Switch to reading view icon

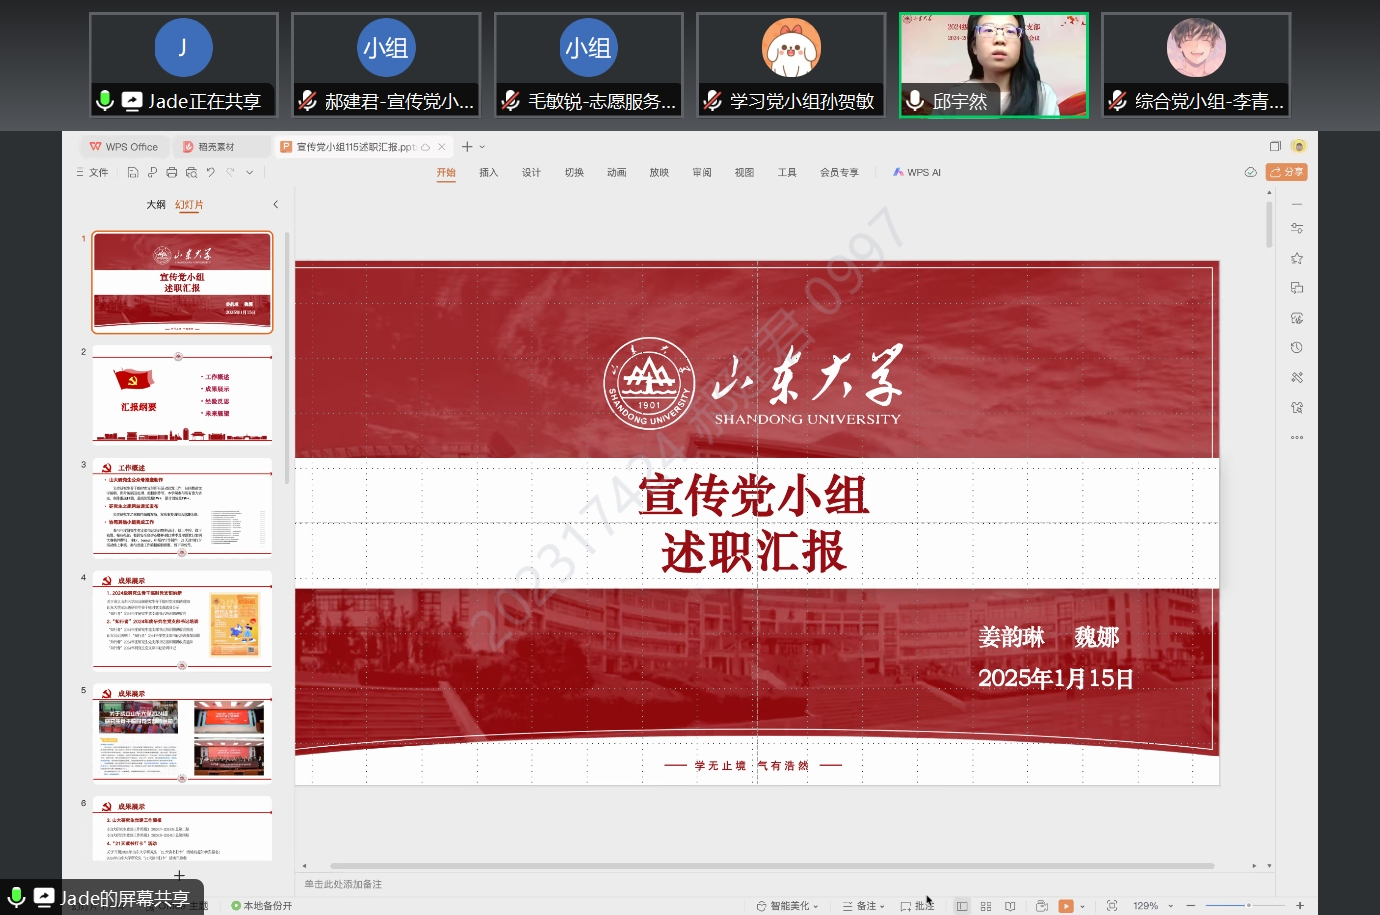(x=1010, y=906)
